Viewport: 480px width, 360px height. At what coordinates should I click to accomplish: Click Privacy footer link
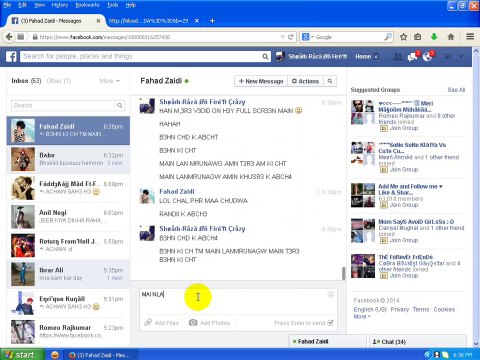tap(400, 309)
